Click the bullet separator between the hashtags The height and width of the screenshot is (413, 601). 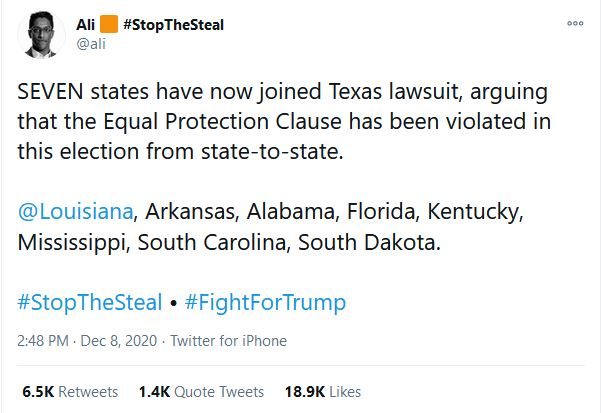point(174,303)
